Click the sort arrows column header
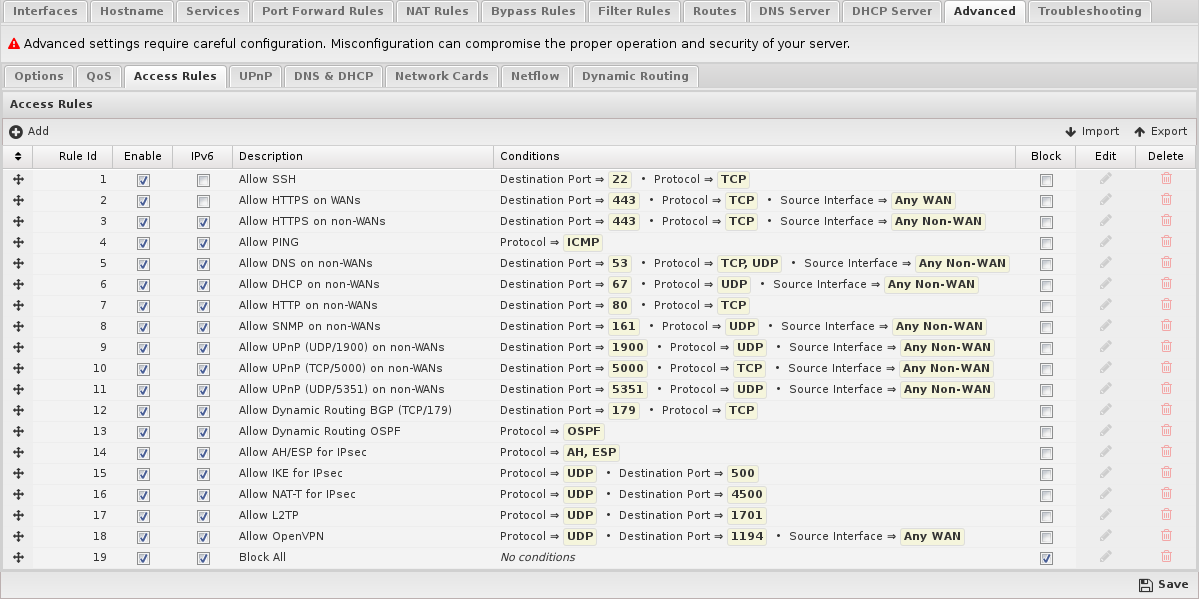This screenshot has height=599, width=1199. click(x=18, y=156)
